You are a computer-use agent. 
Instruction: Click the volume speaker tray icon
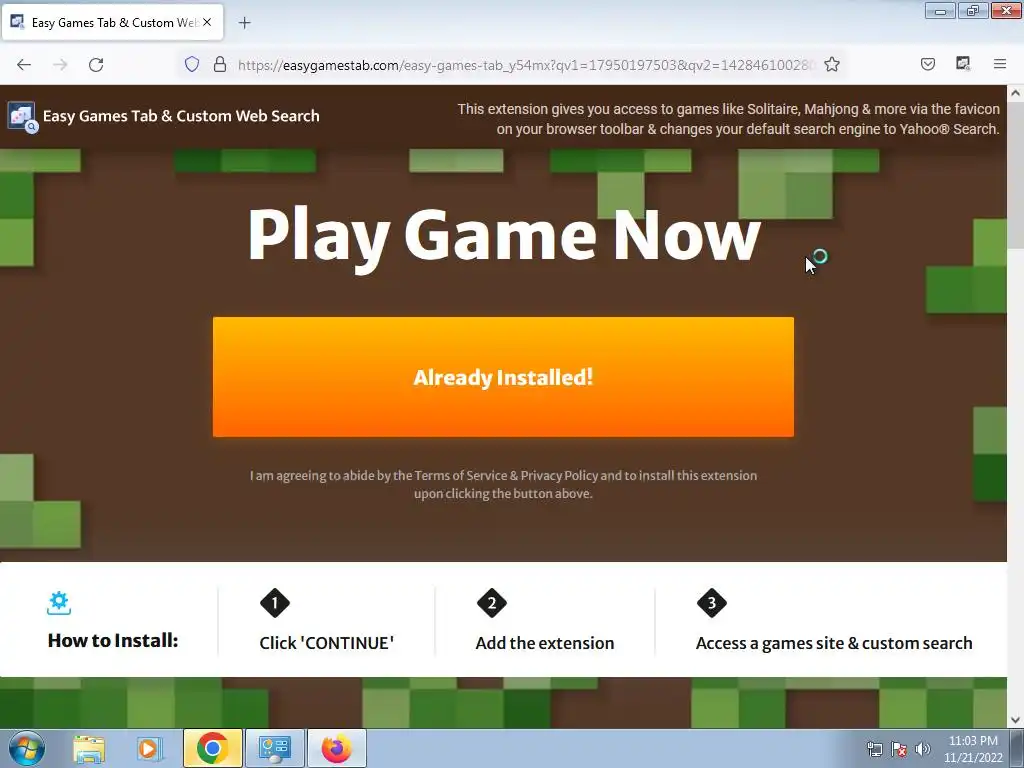[922, 749]
